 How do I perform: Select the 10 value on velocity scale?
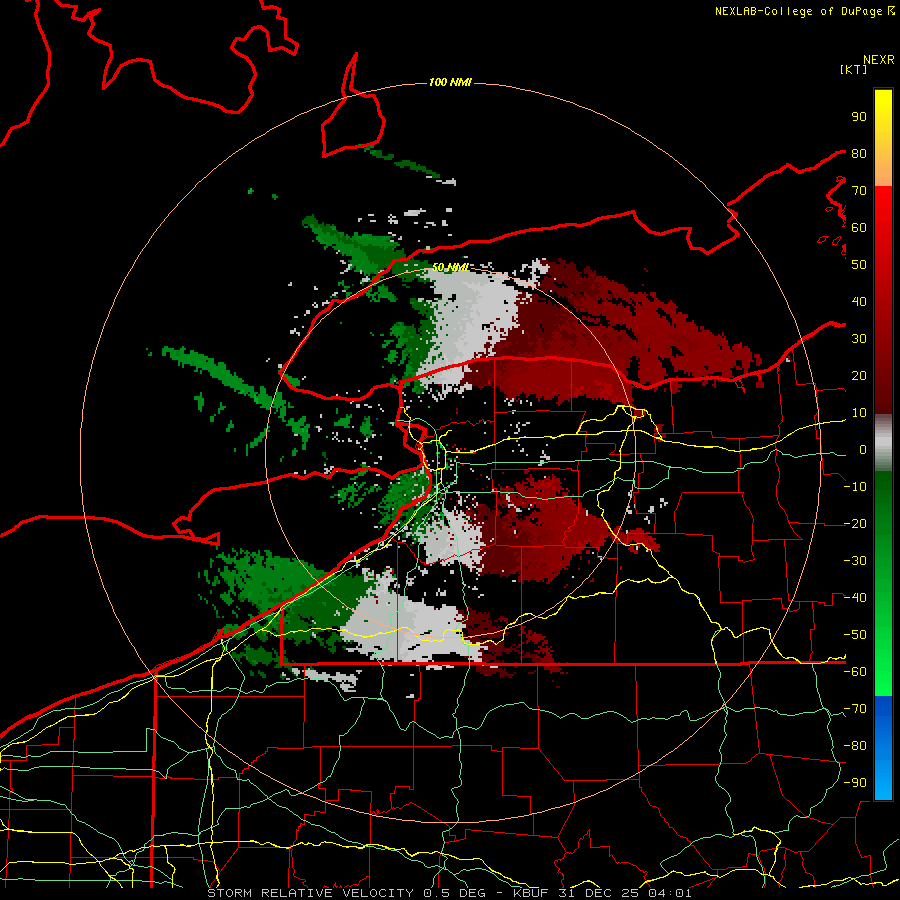(x=859, y=413)
